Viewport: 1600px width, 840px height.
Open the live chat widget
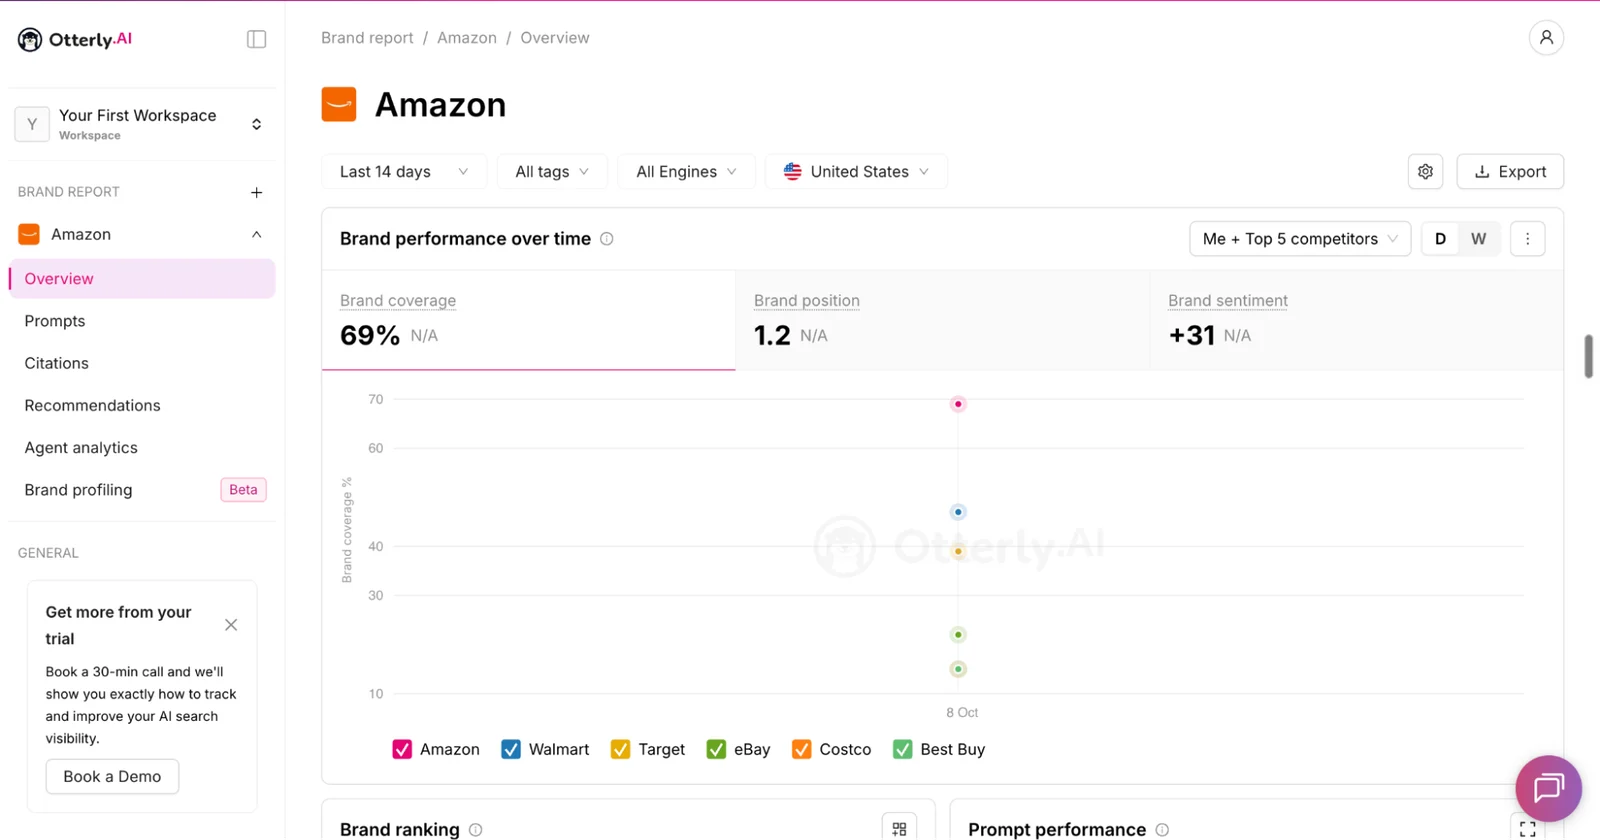[x=1548, y=788]
